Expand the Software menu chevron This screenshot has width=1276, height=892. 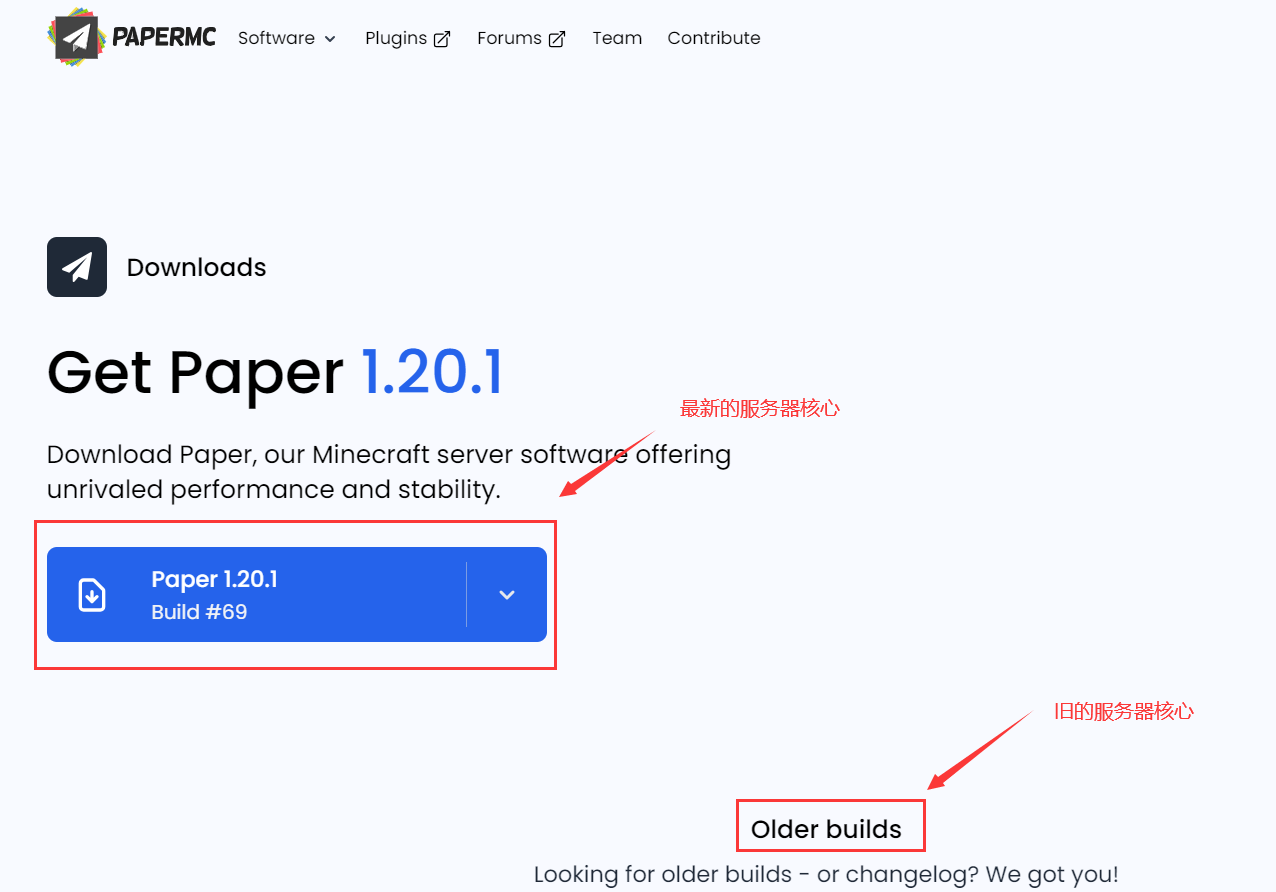click(330, 39)
